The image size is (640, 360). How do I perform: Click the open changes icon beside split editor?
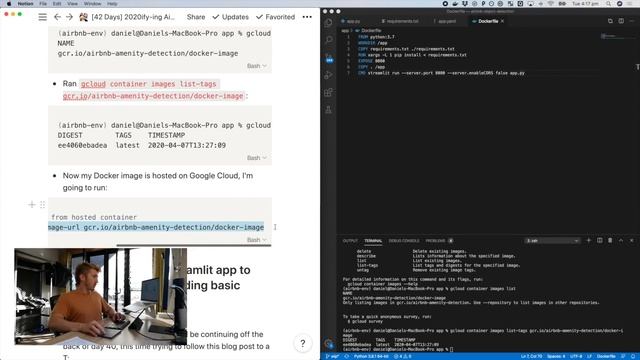tap(610, 21)
